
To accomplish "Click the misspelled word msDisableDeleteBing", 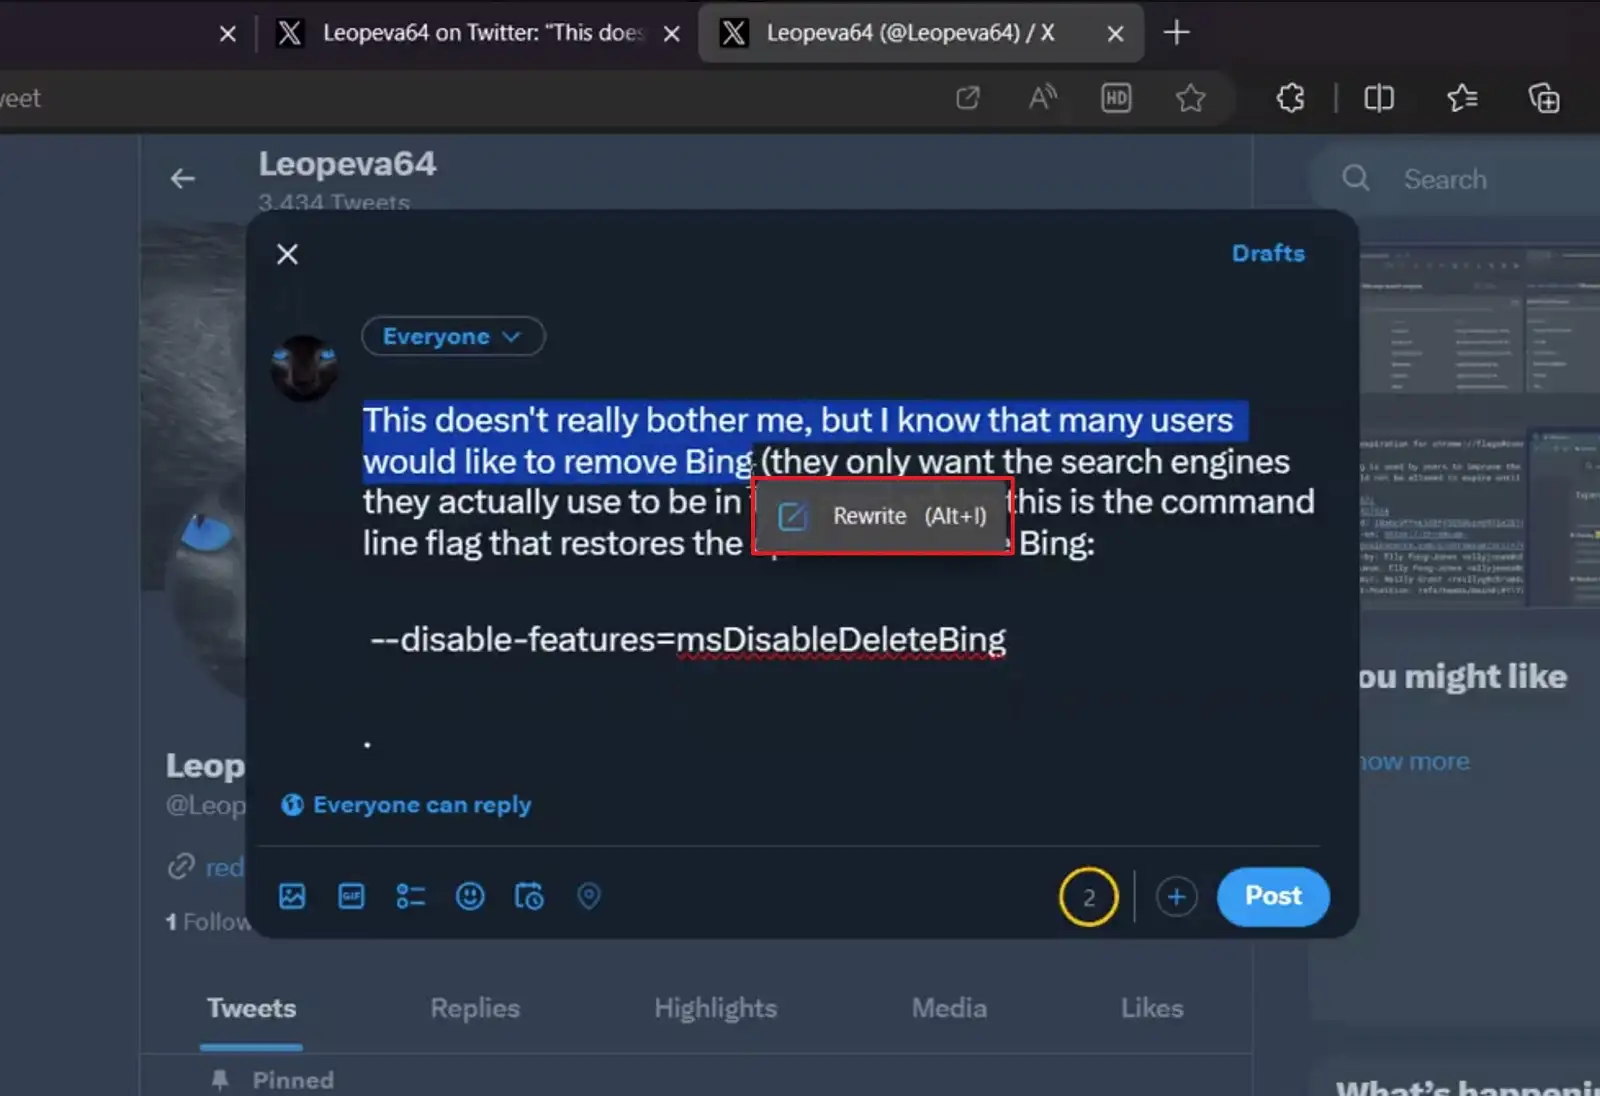I will (x=841, y=639).
